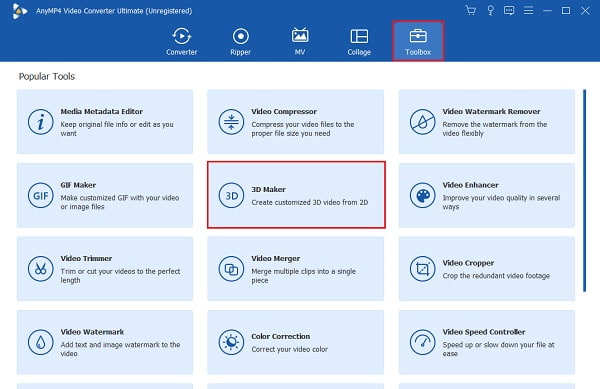
Task: Click 'Improve your video quality' description
Action: pyautogui.click(x=501, y=202)
